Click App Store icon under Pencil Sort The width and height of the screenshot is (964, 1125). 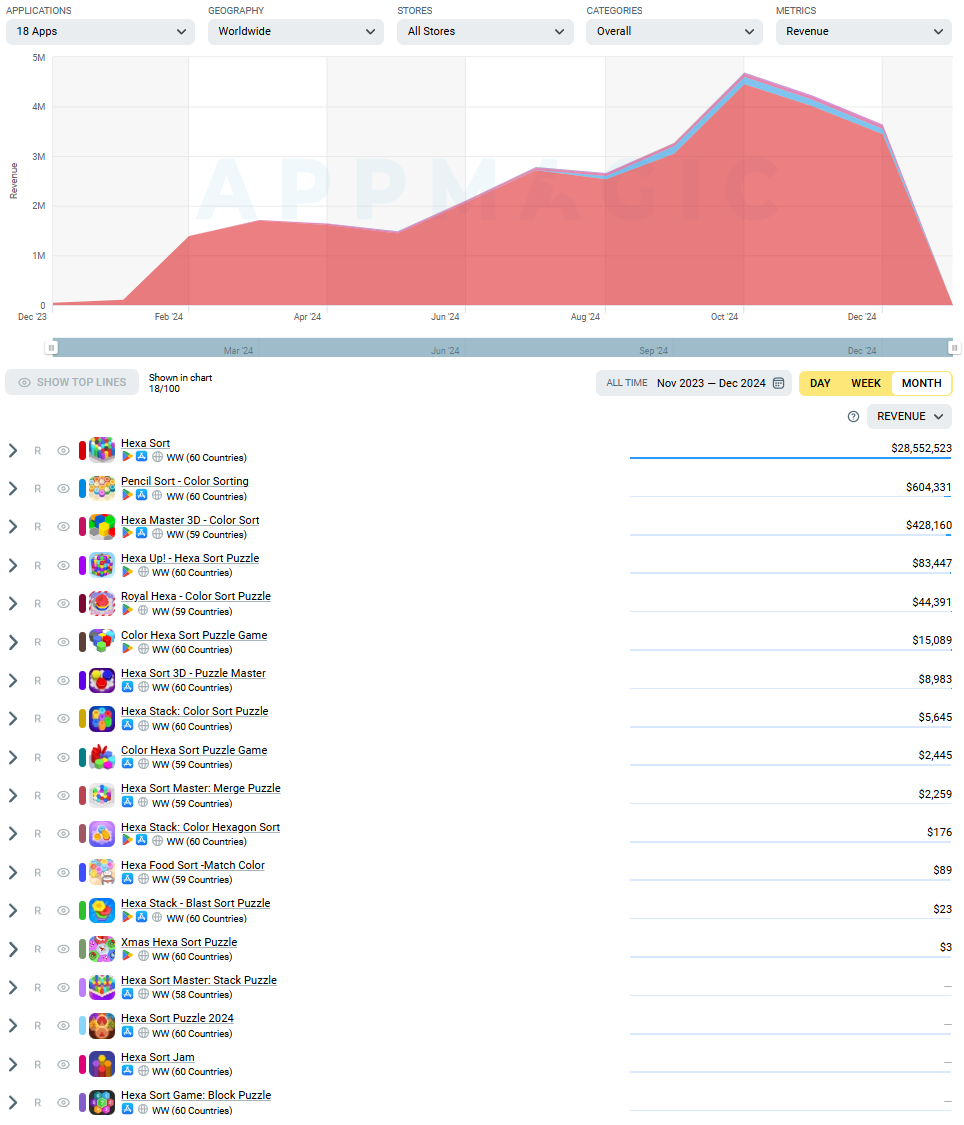tap(141, 496)
